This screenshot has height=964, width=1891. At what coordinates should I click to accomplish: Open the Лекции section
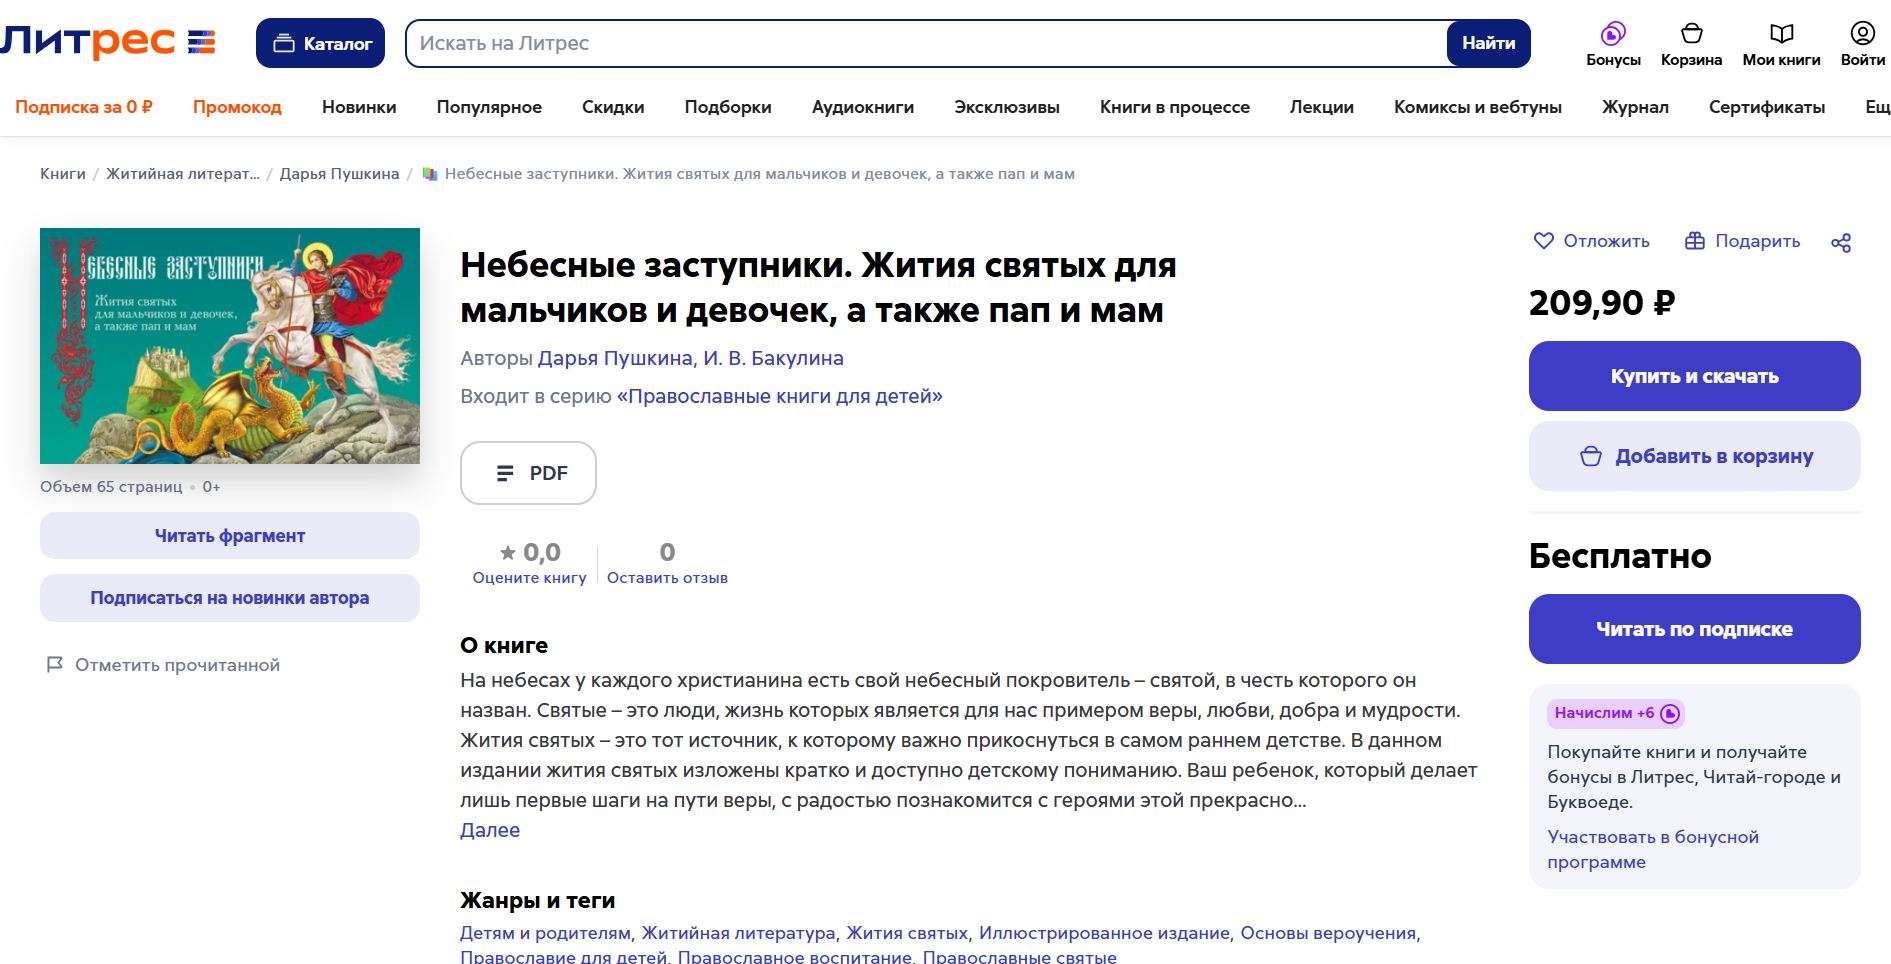1322,107
